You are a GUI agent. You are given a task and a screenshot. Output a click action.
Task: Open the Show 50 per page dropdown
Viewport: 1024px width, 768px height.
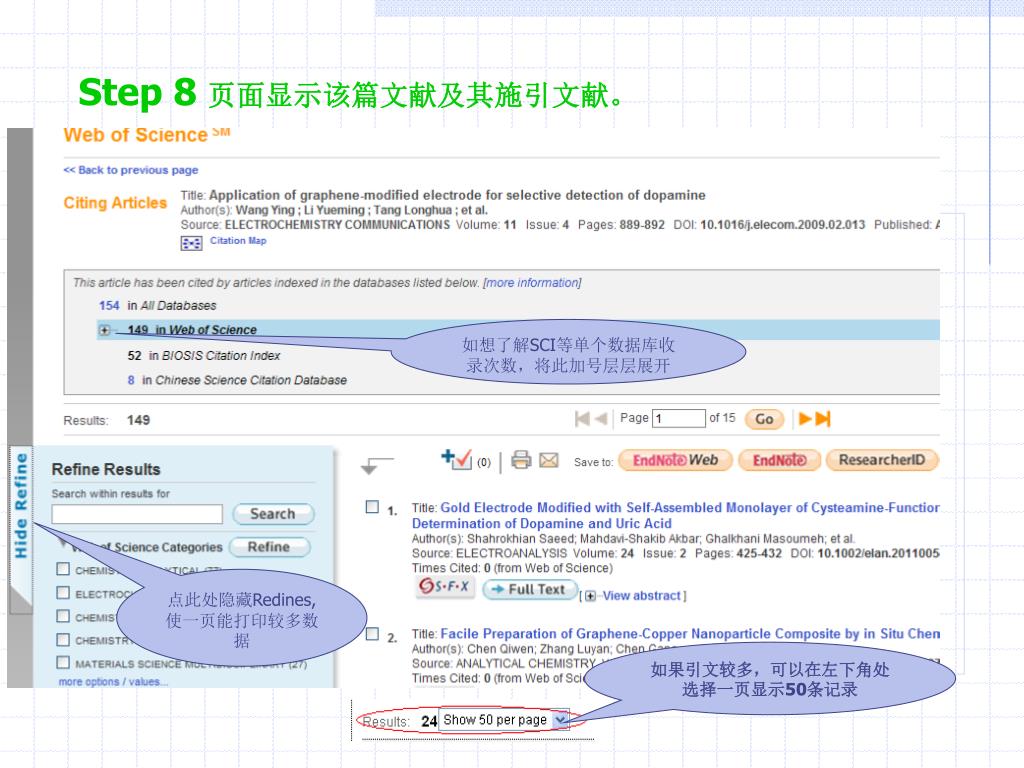[x=504, y=720]
